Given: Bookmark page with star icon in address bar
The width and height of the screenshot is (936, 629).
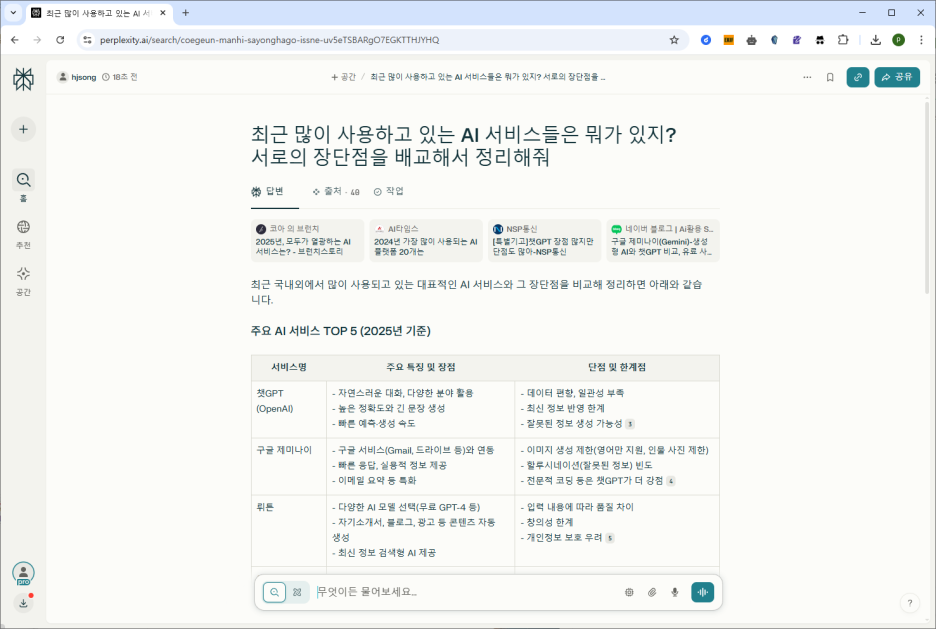Looking at the screenshot, I should pos(674,40).
